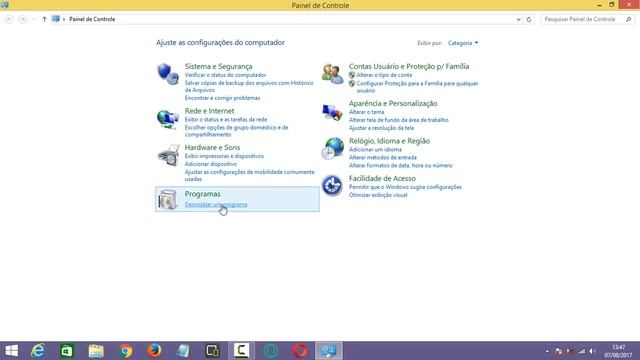
Task: Click Alterar métodos de entrada
Action: coord(382,158)
